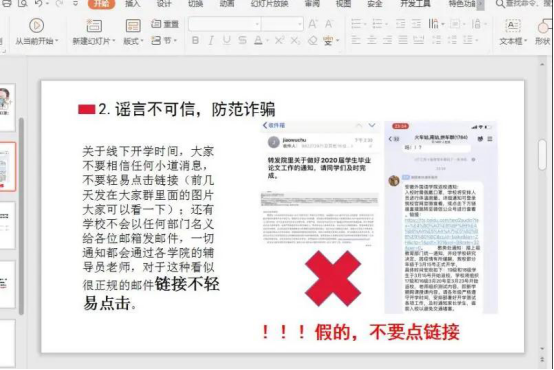Screen dimensions: 554x370
Task: Click the ribbon tabs scroll-right arrow
Action: pos(481,4)
